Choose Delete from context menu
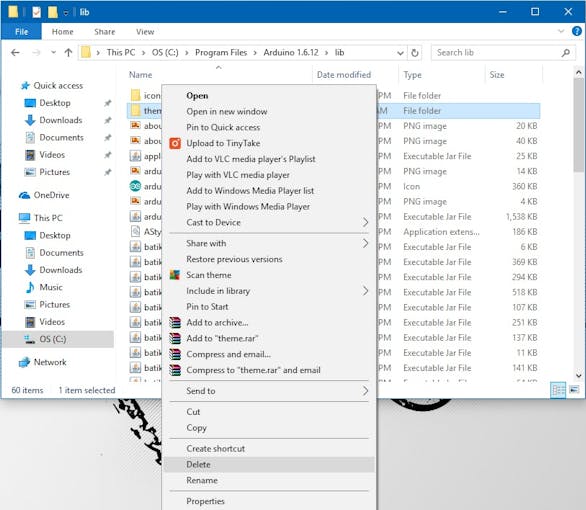586x510 pixels. [269, 464]
